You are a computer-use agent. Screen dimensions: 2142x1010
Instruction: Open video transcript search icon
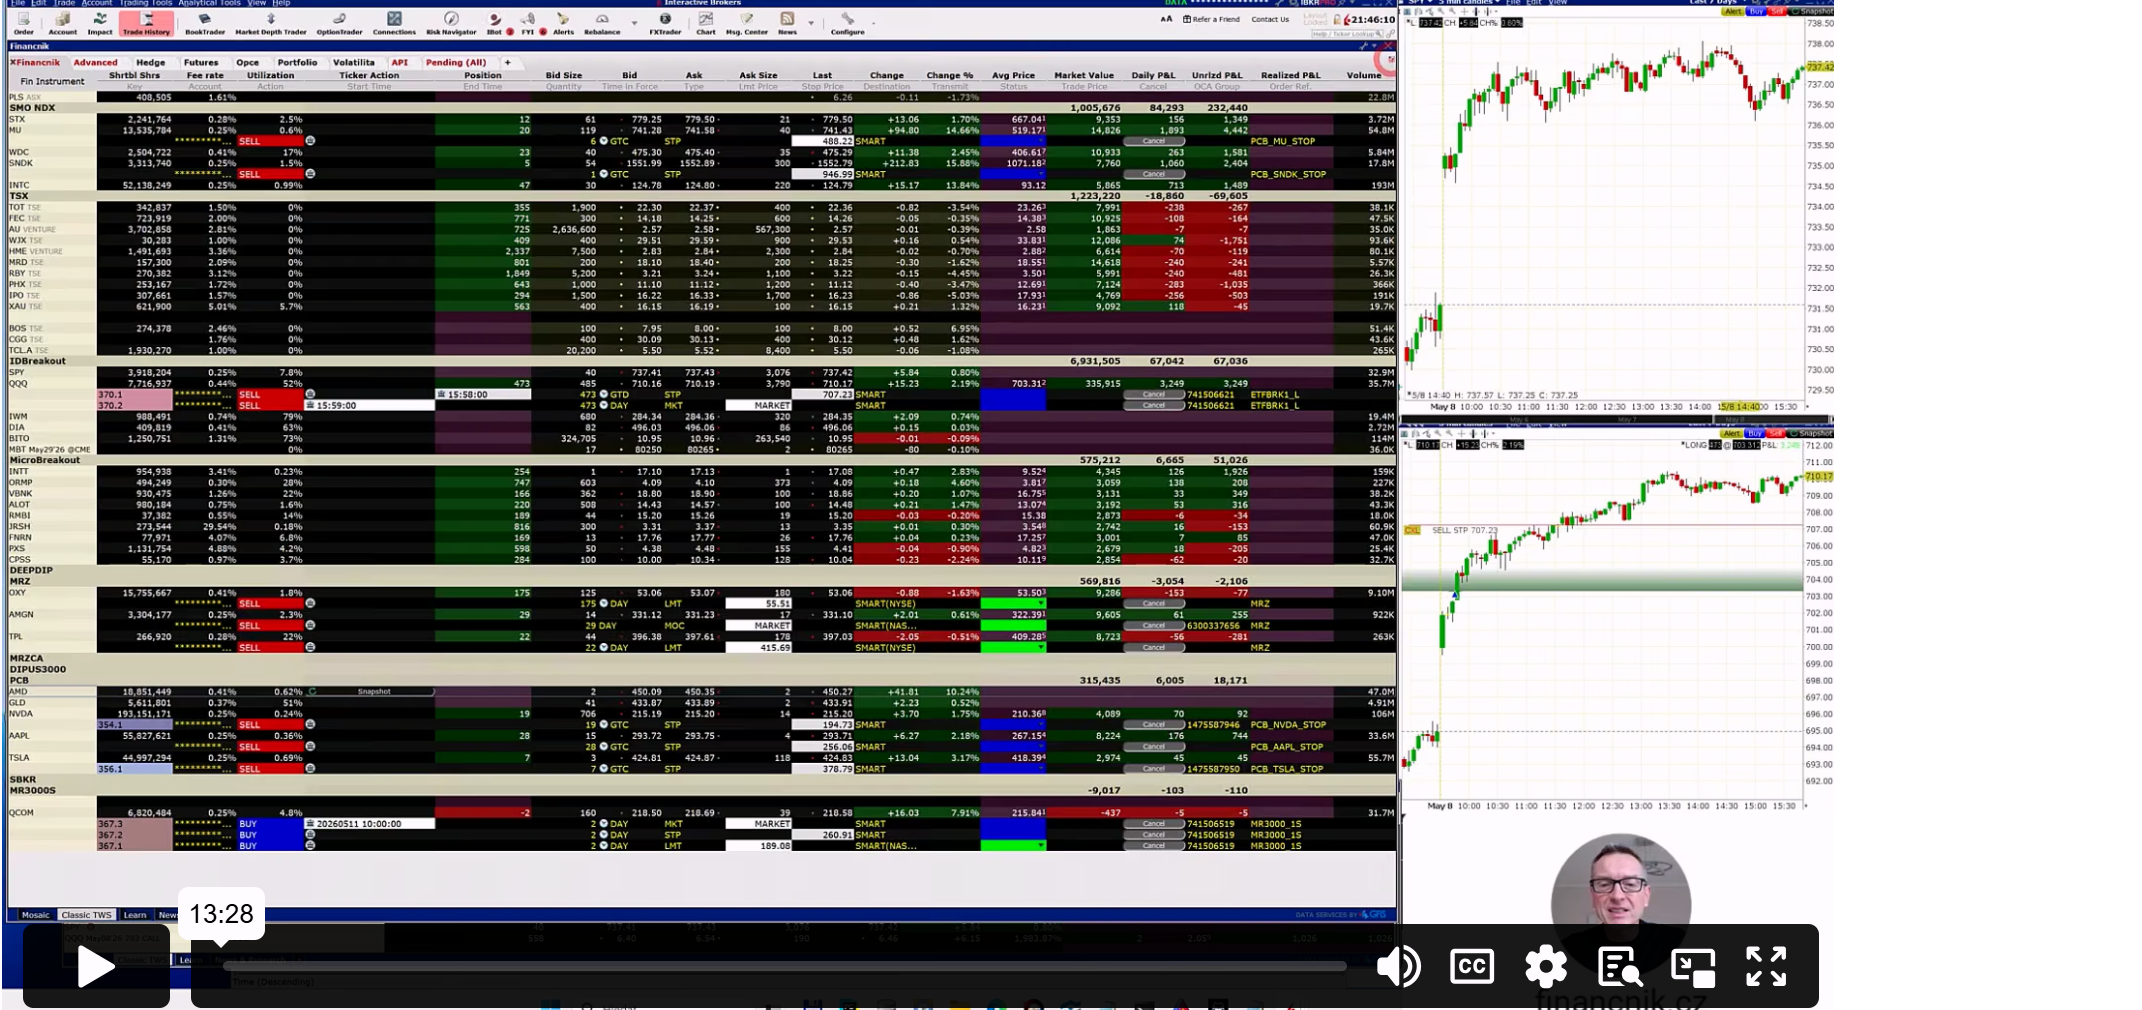[x=1620, y=966]
